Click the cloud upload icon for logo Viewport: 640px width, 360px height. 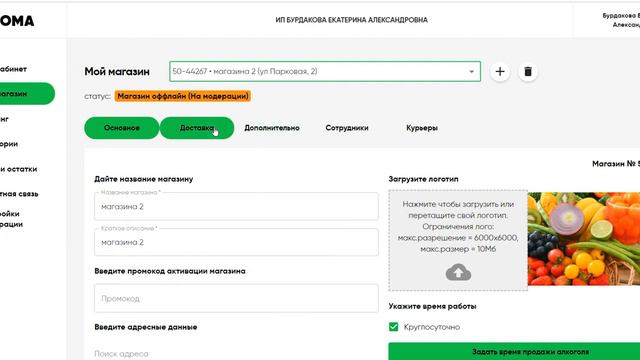pyautogui.click(x=458, y=272)
